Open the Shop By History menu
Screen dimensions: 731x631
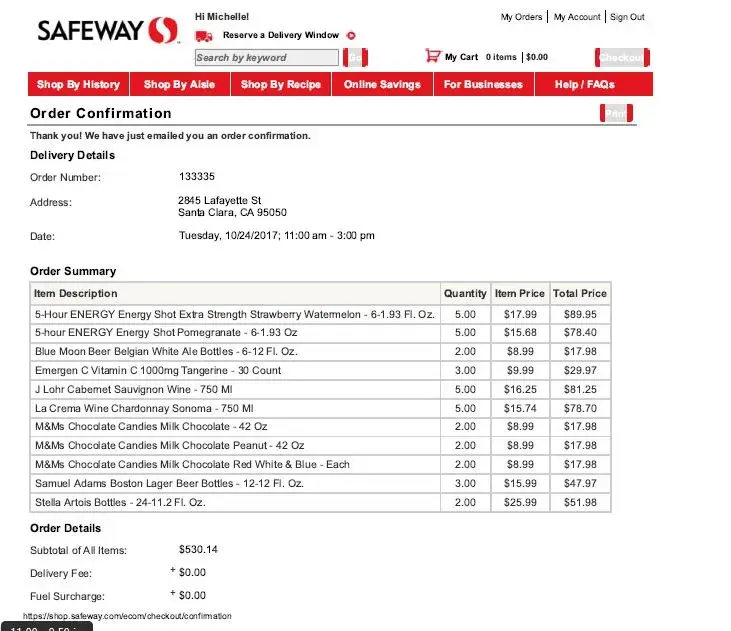[x=78, y=84]
